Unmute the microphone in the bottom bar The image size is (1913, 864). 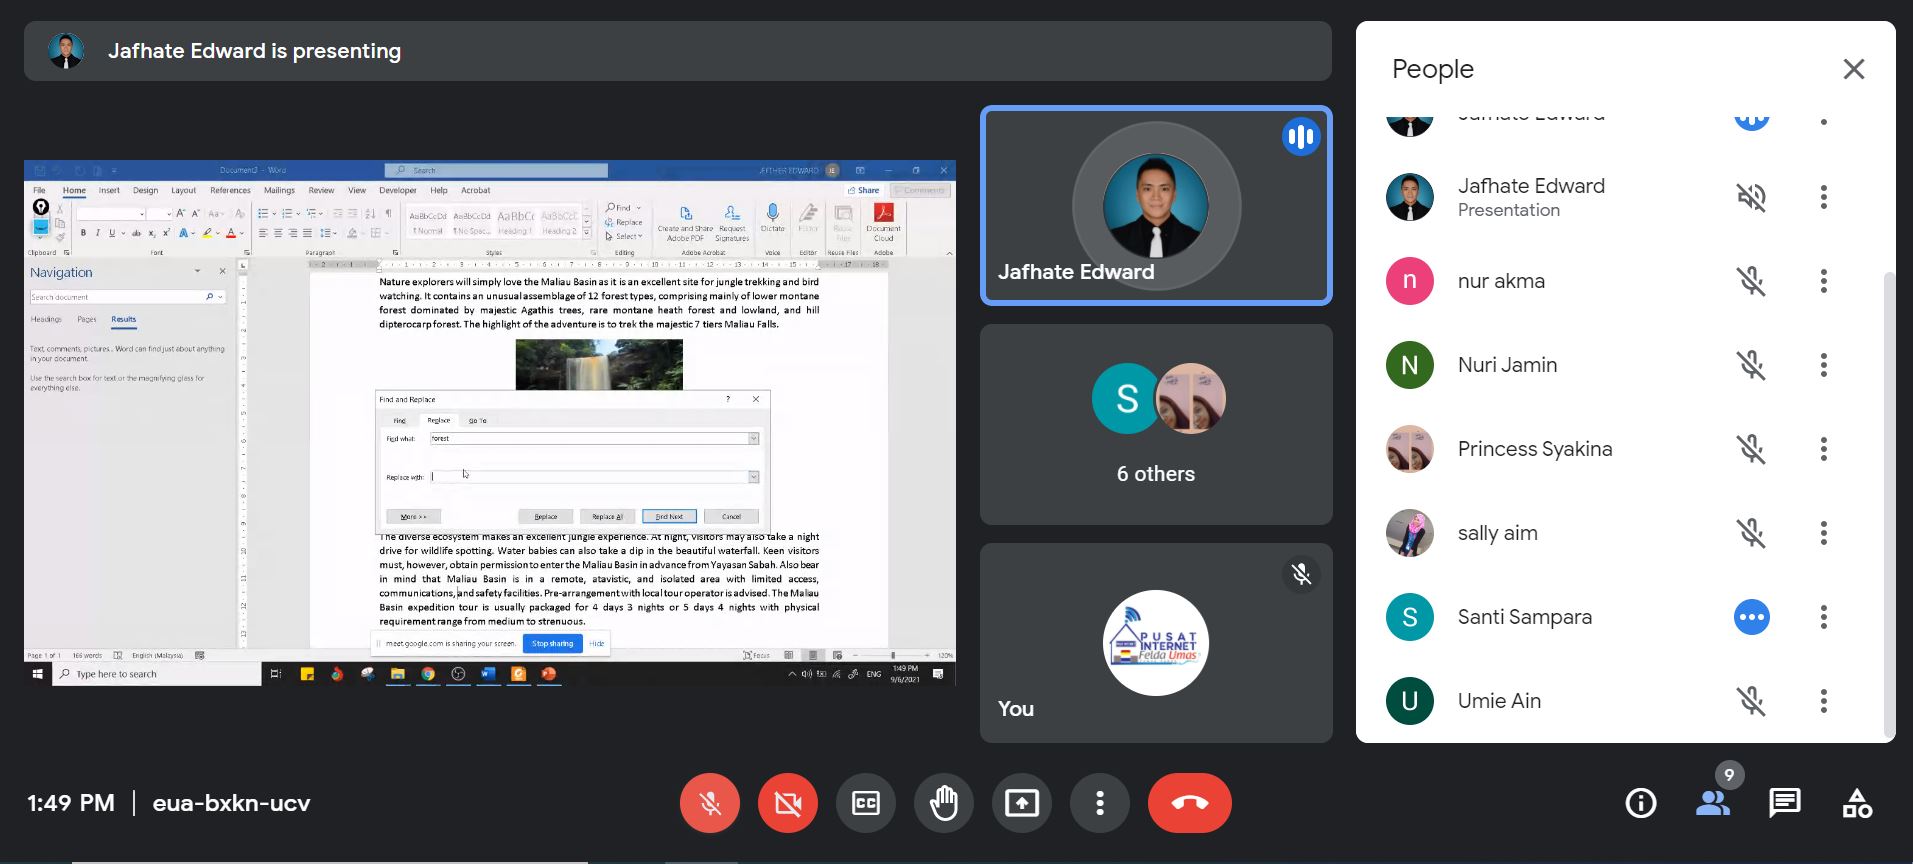tap(710, 803)
